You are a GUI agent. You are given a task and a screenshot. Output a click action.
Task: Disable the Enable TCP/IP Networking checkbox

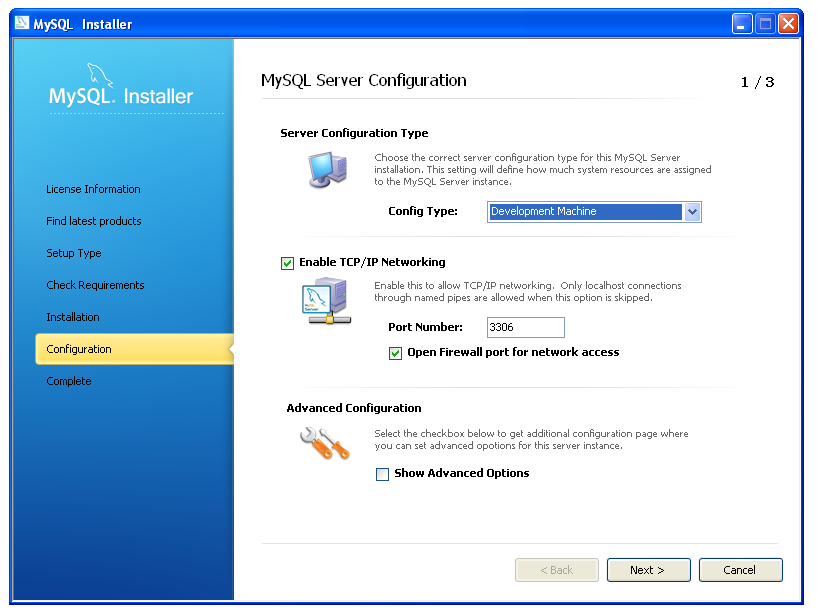point(287,263)
